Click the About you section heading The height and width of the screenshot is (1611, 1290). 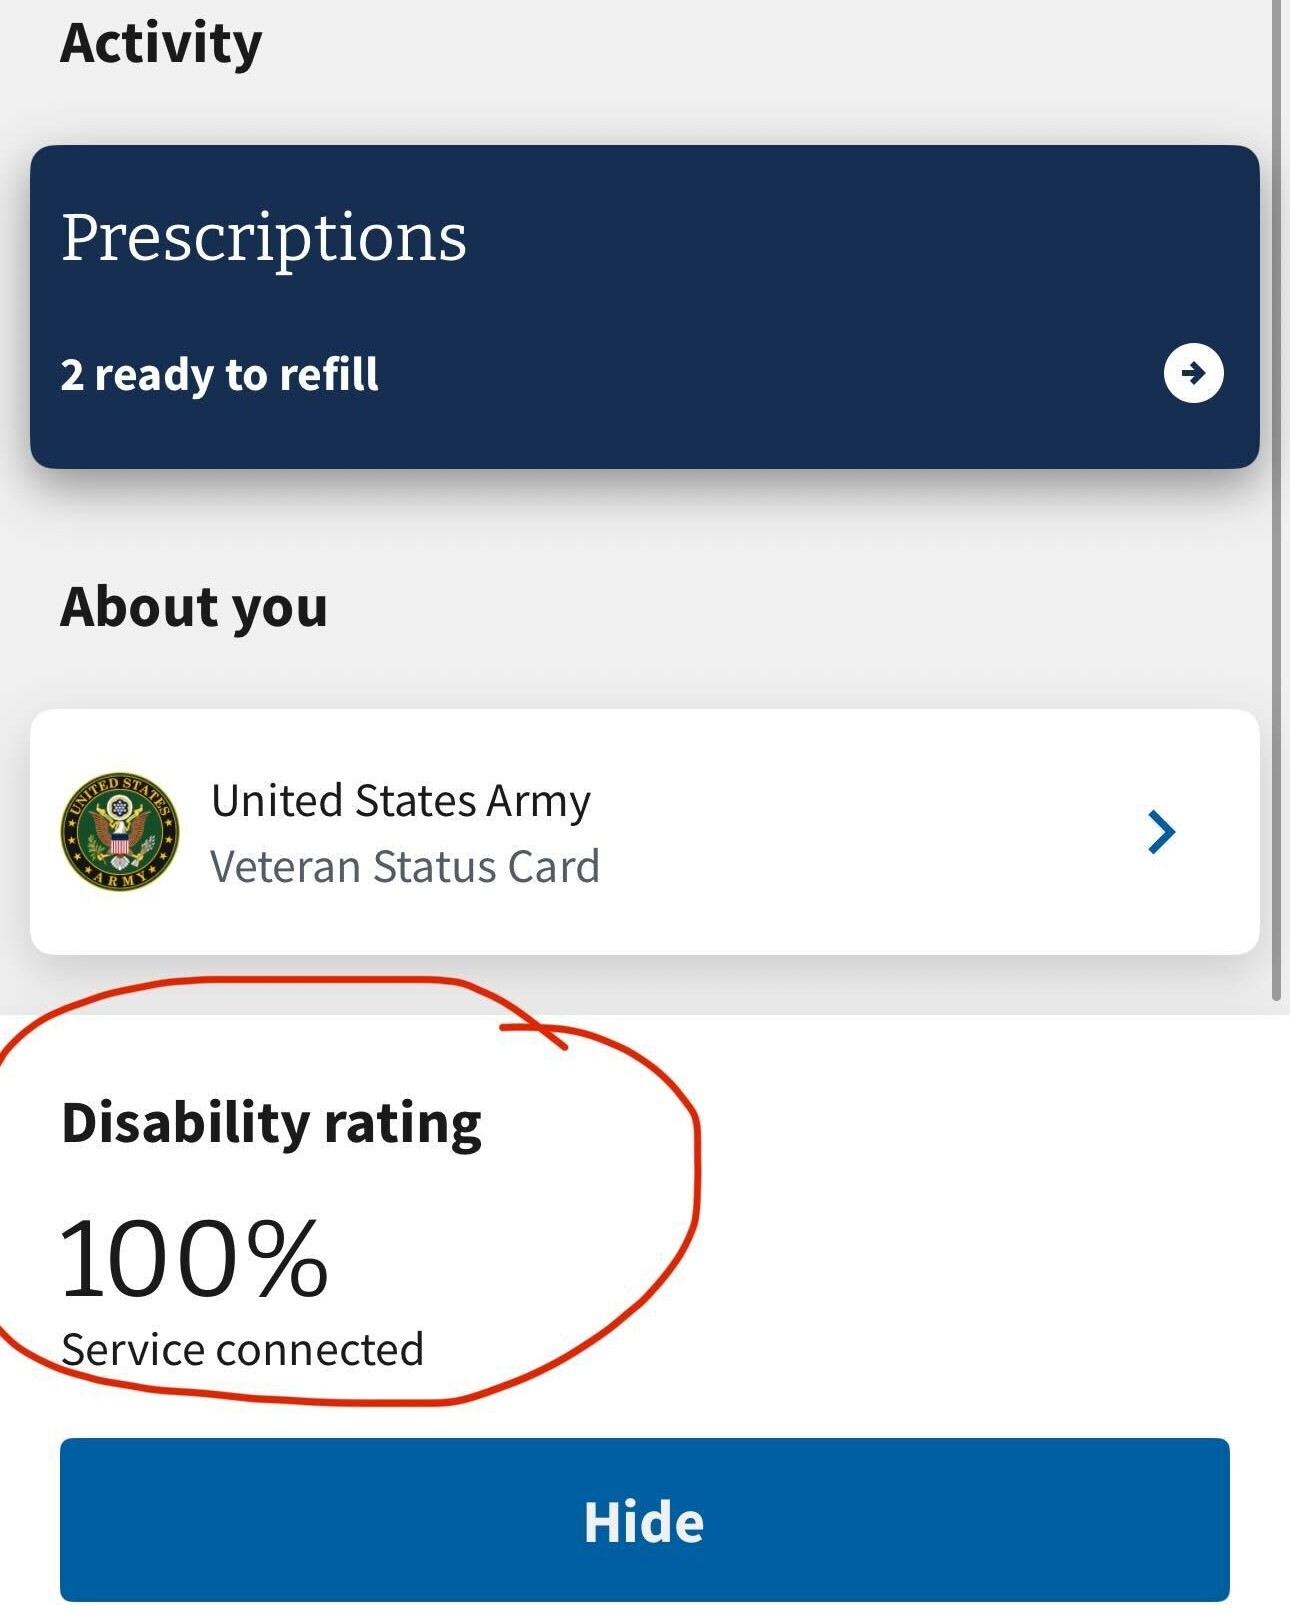pyautogui.click(x=194, y=607)
